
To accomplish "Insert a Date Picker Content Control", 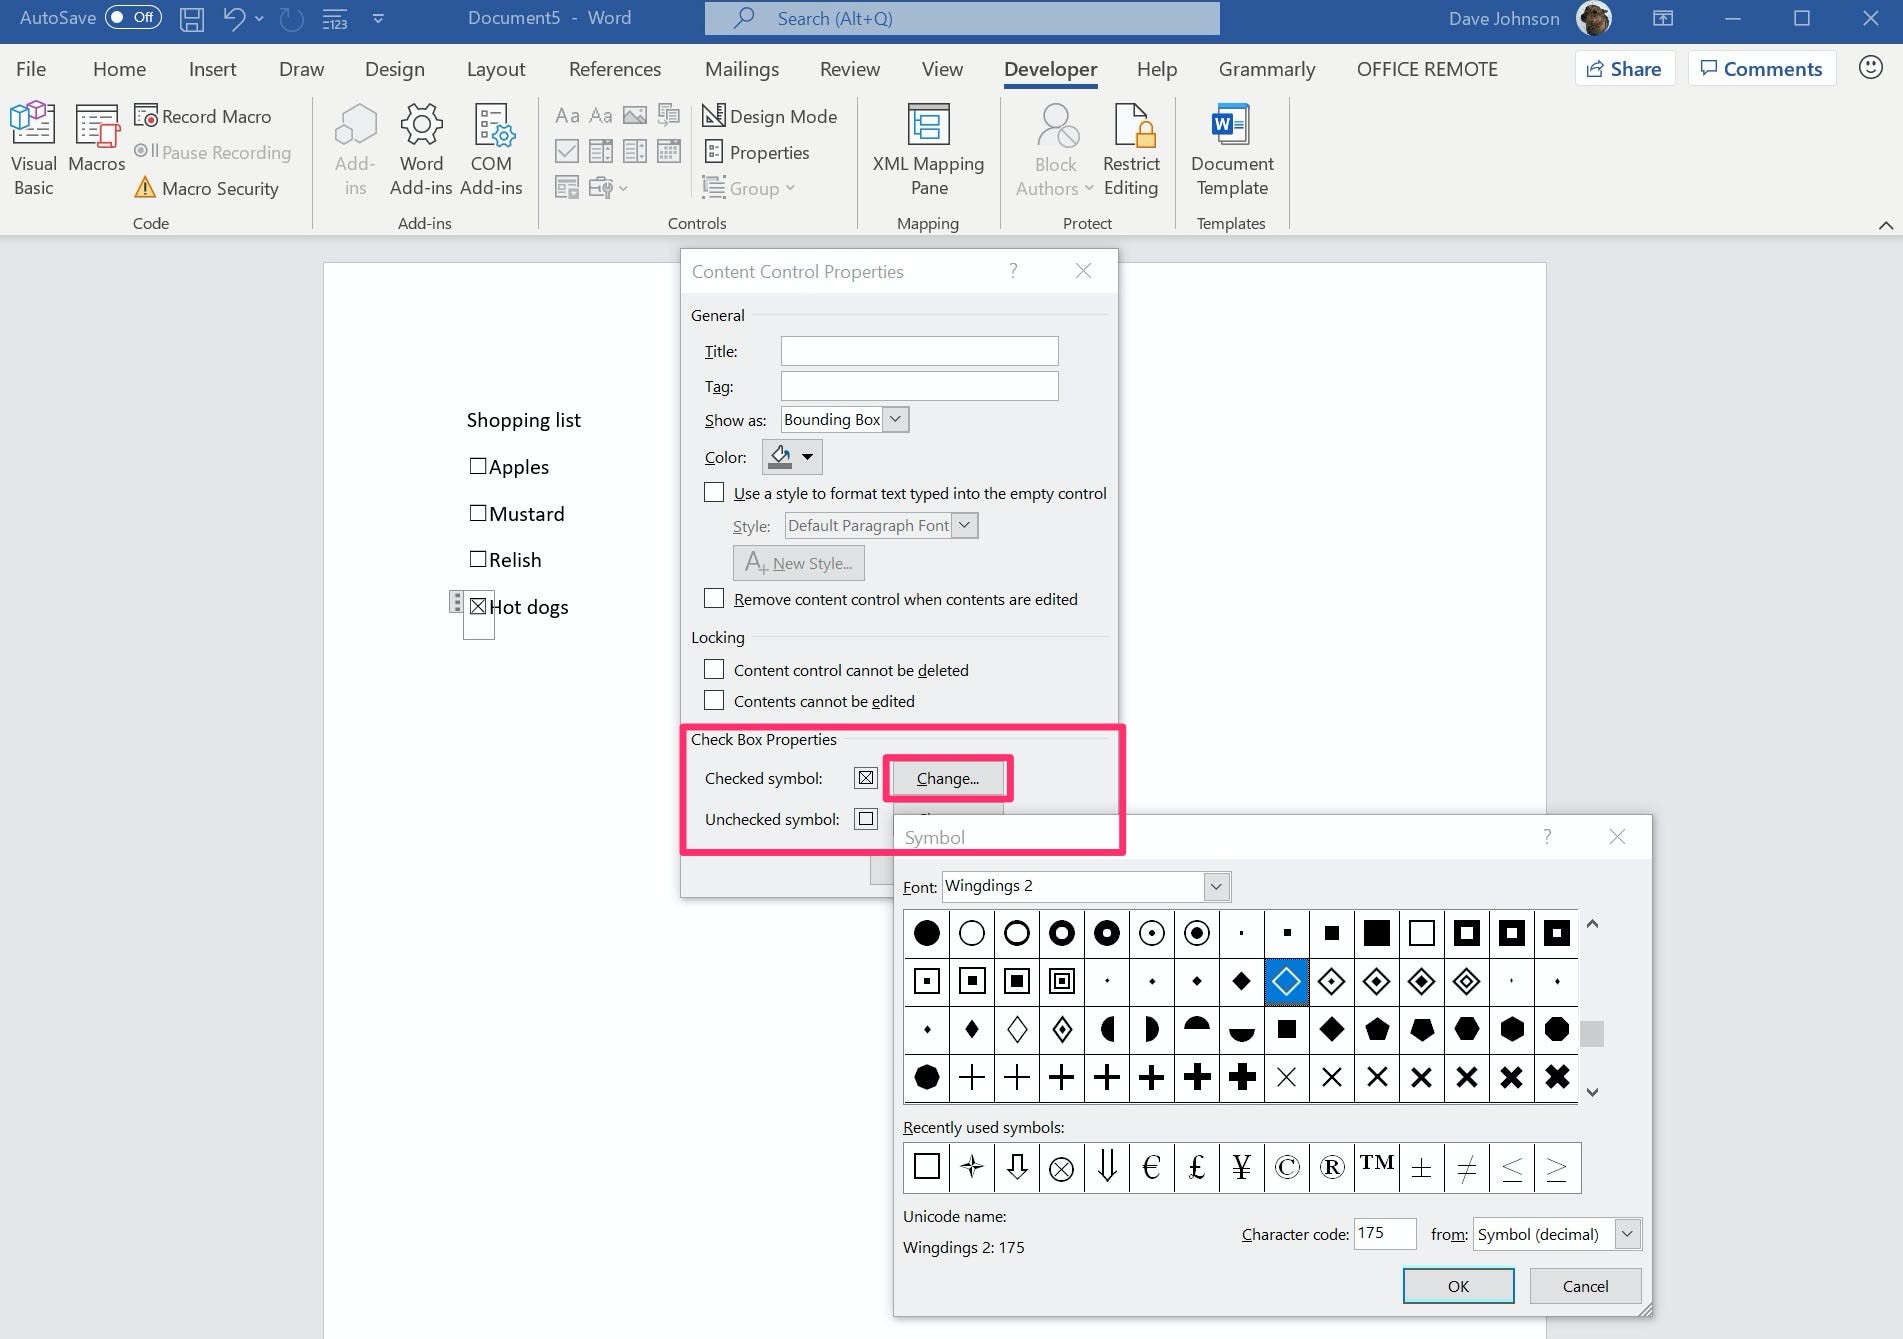I will pos(668,151).
